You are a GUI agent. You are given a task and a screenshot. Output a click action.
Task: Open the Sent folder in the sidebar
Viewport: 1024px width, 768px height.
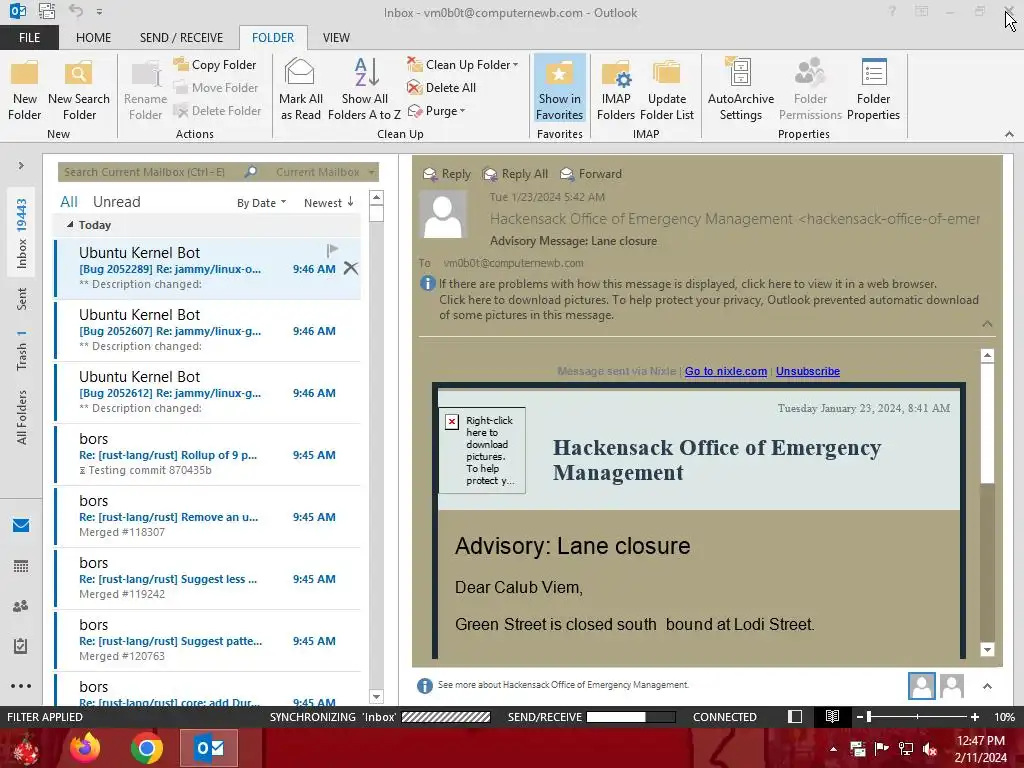pyautogui.click(x=22, y=298)
